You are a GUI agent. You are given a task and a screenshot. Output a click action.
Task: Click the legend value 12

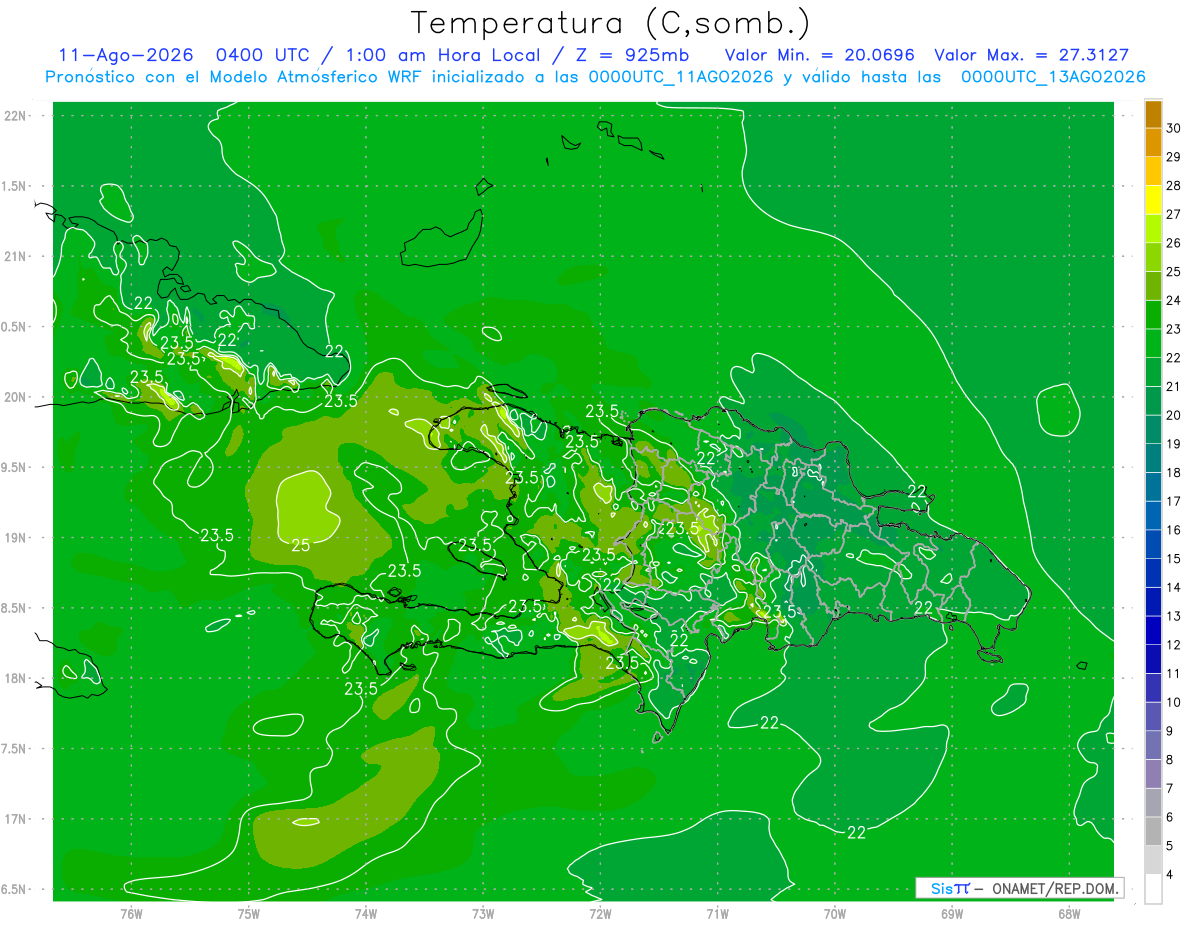tap(1175, 645)
